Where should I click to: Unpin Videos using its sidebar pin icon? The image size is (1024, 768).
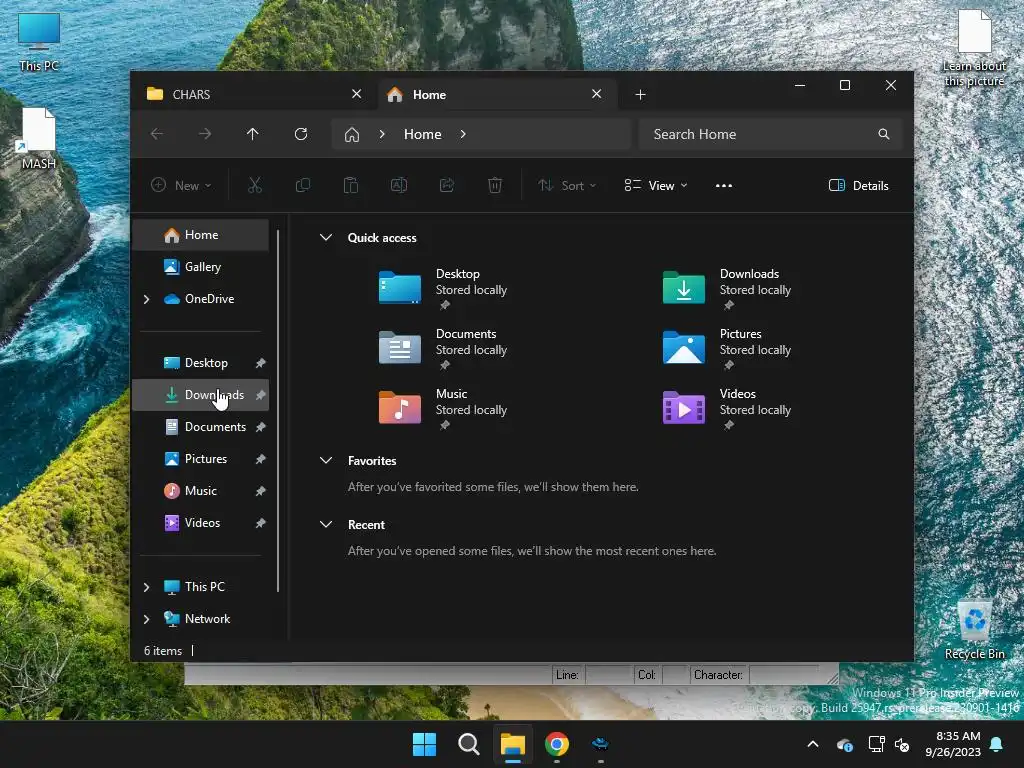261,523
